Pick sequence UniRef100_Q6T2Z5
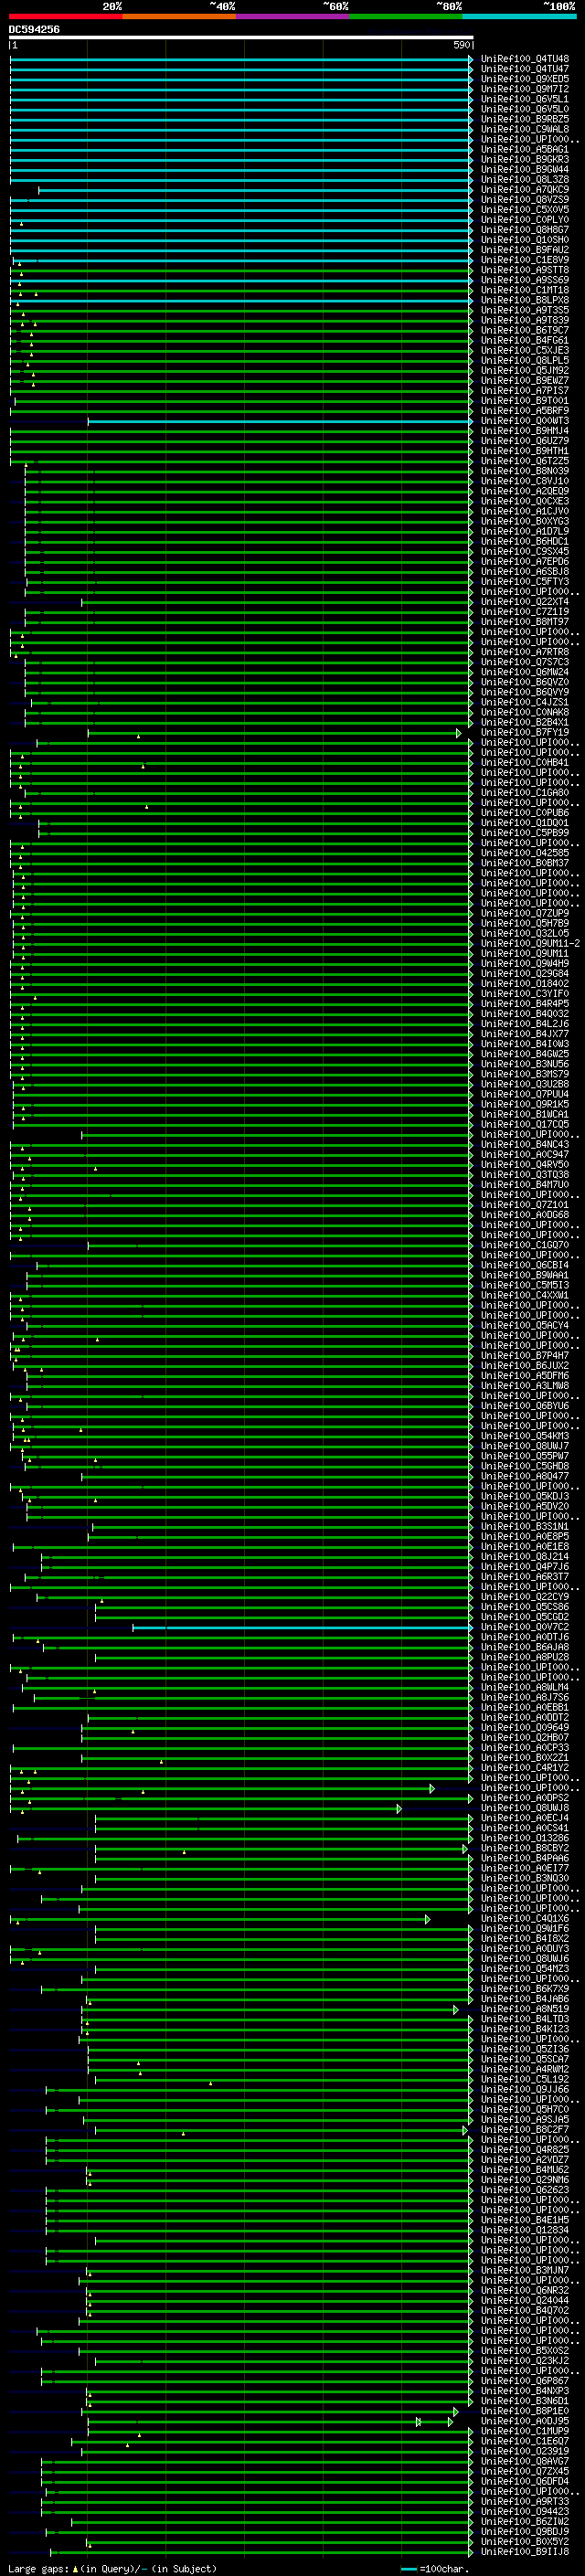Viewport: 585px width, 2576px height. click(525, 461)
